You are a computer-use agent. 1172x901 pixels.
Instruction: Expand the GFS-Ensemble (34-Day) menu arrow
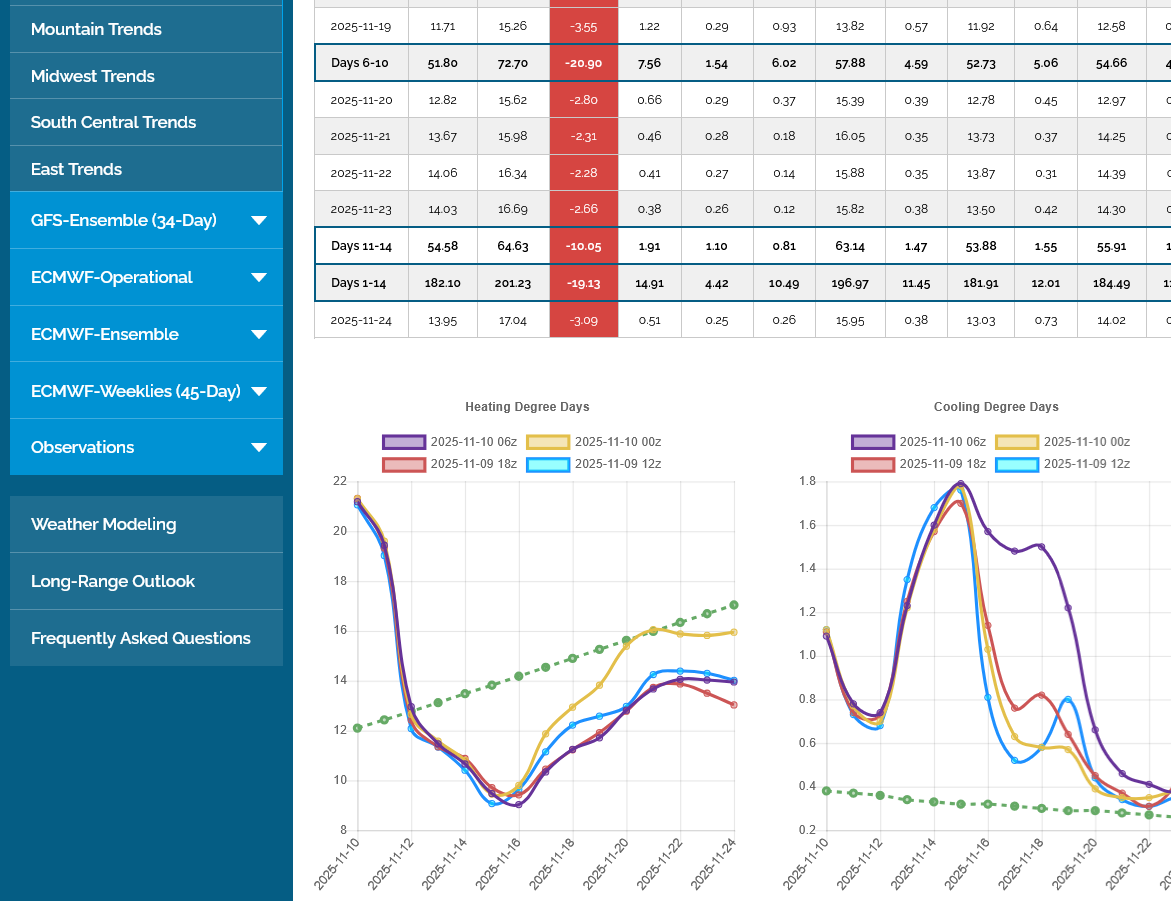pos(259,221)
